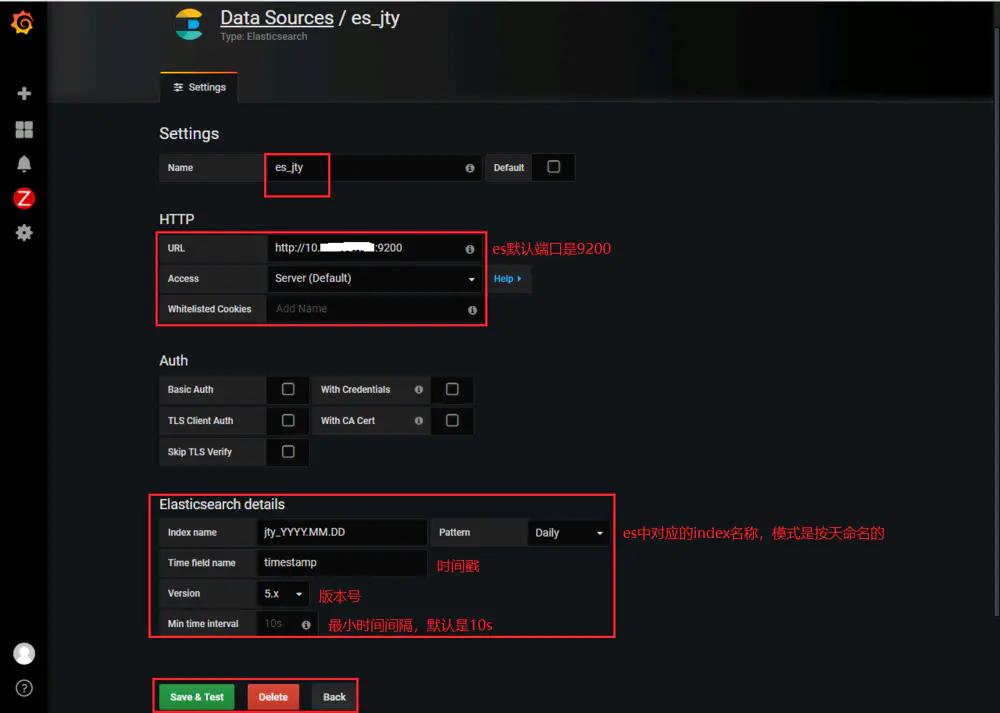Click the HTTP section heading

coord(177,219)
